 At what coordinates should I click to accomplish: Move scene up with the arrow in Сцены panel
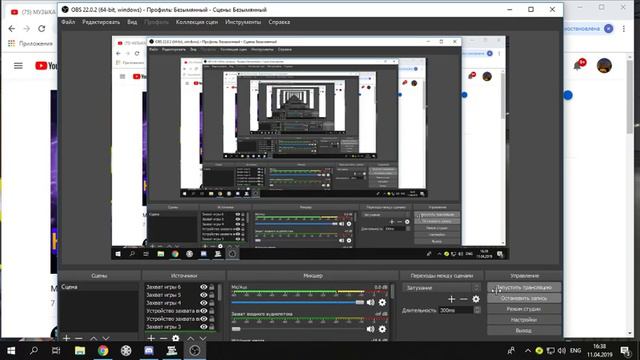[x=93, y=338]
